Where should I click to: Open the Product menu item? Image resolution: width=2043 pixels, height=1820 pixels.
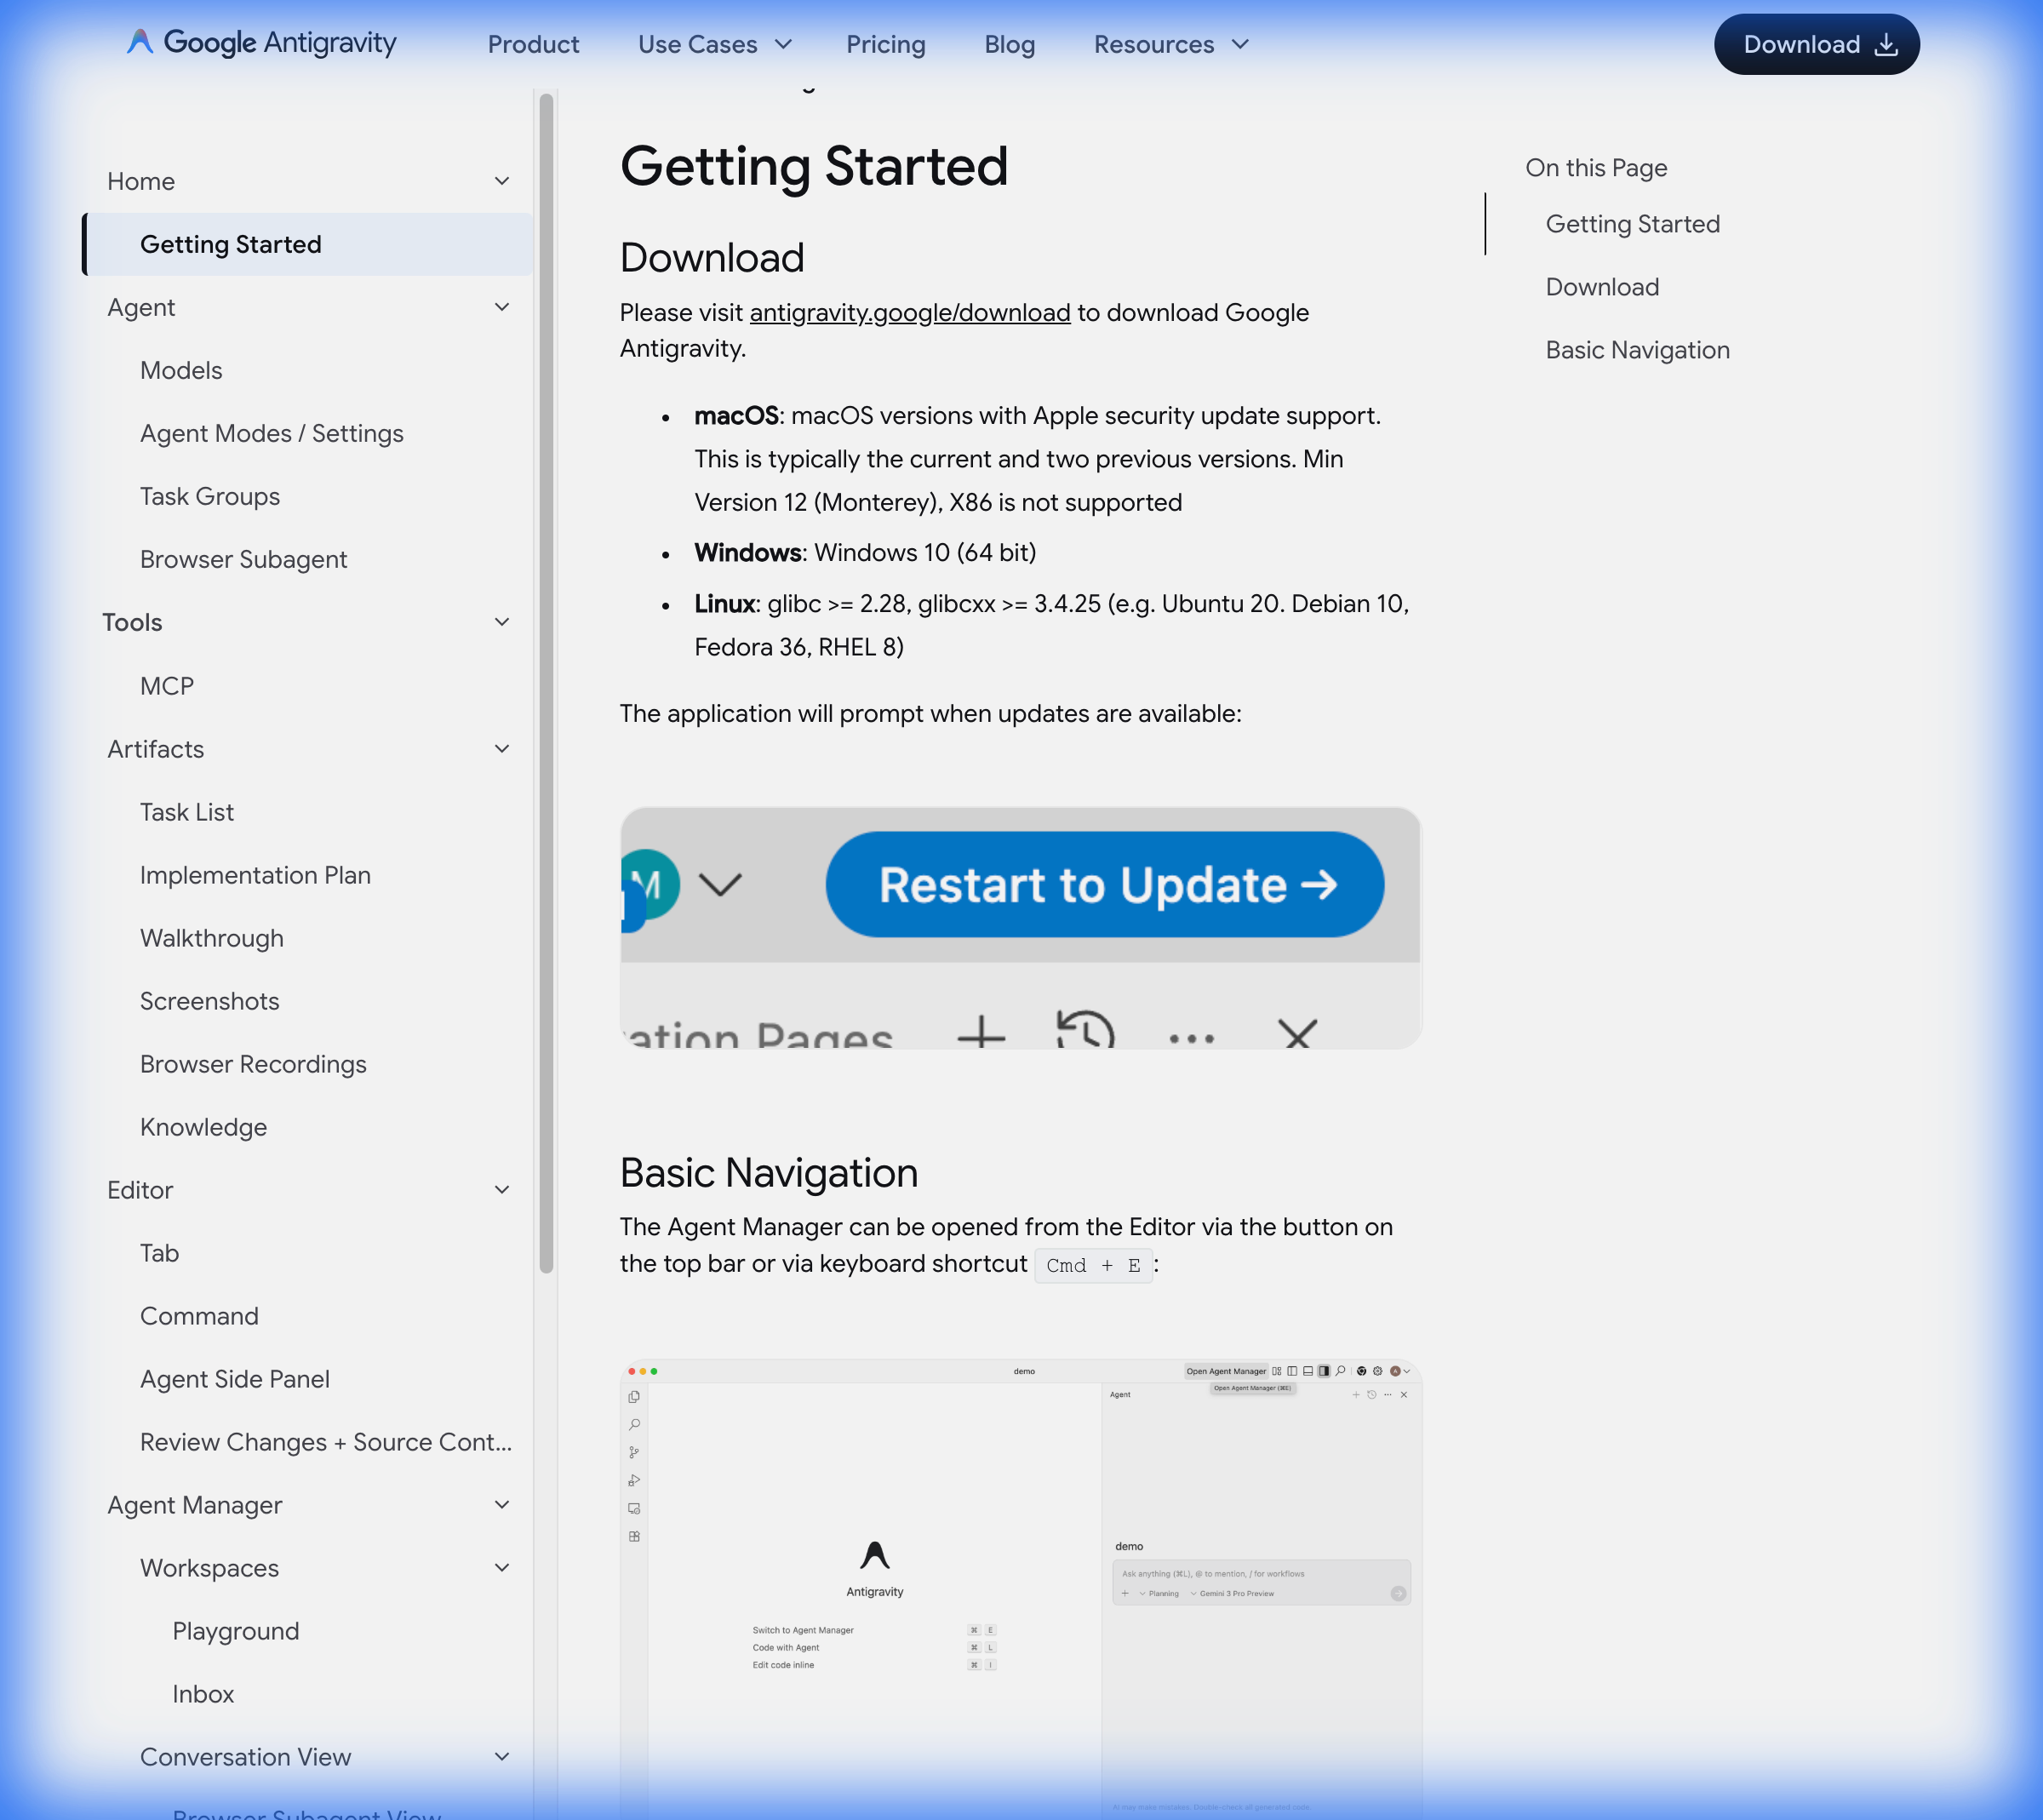533,45
